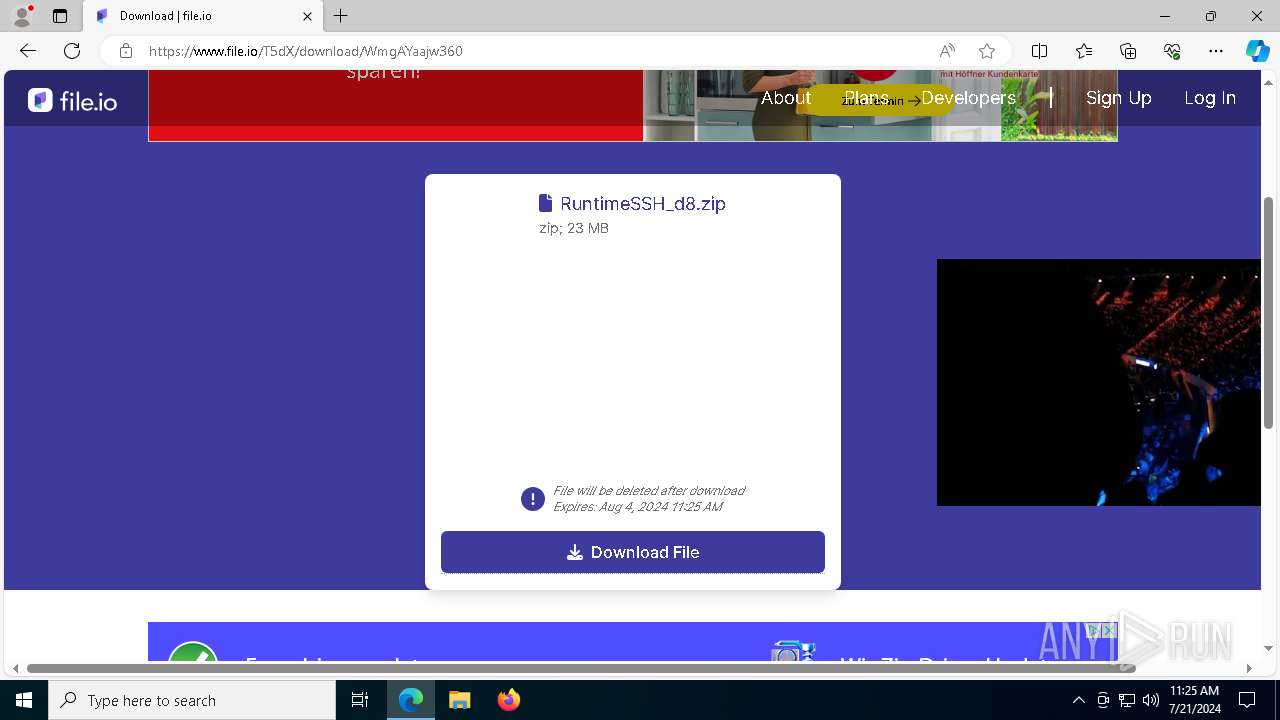Open browser Collections
The image size is (1280, 720).
(x=1128, y=51)
